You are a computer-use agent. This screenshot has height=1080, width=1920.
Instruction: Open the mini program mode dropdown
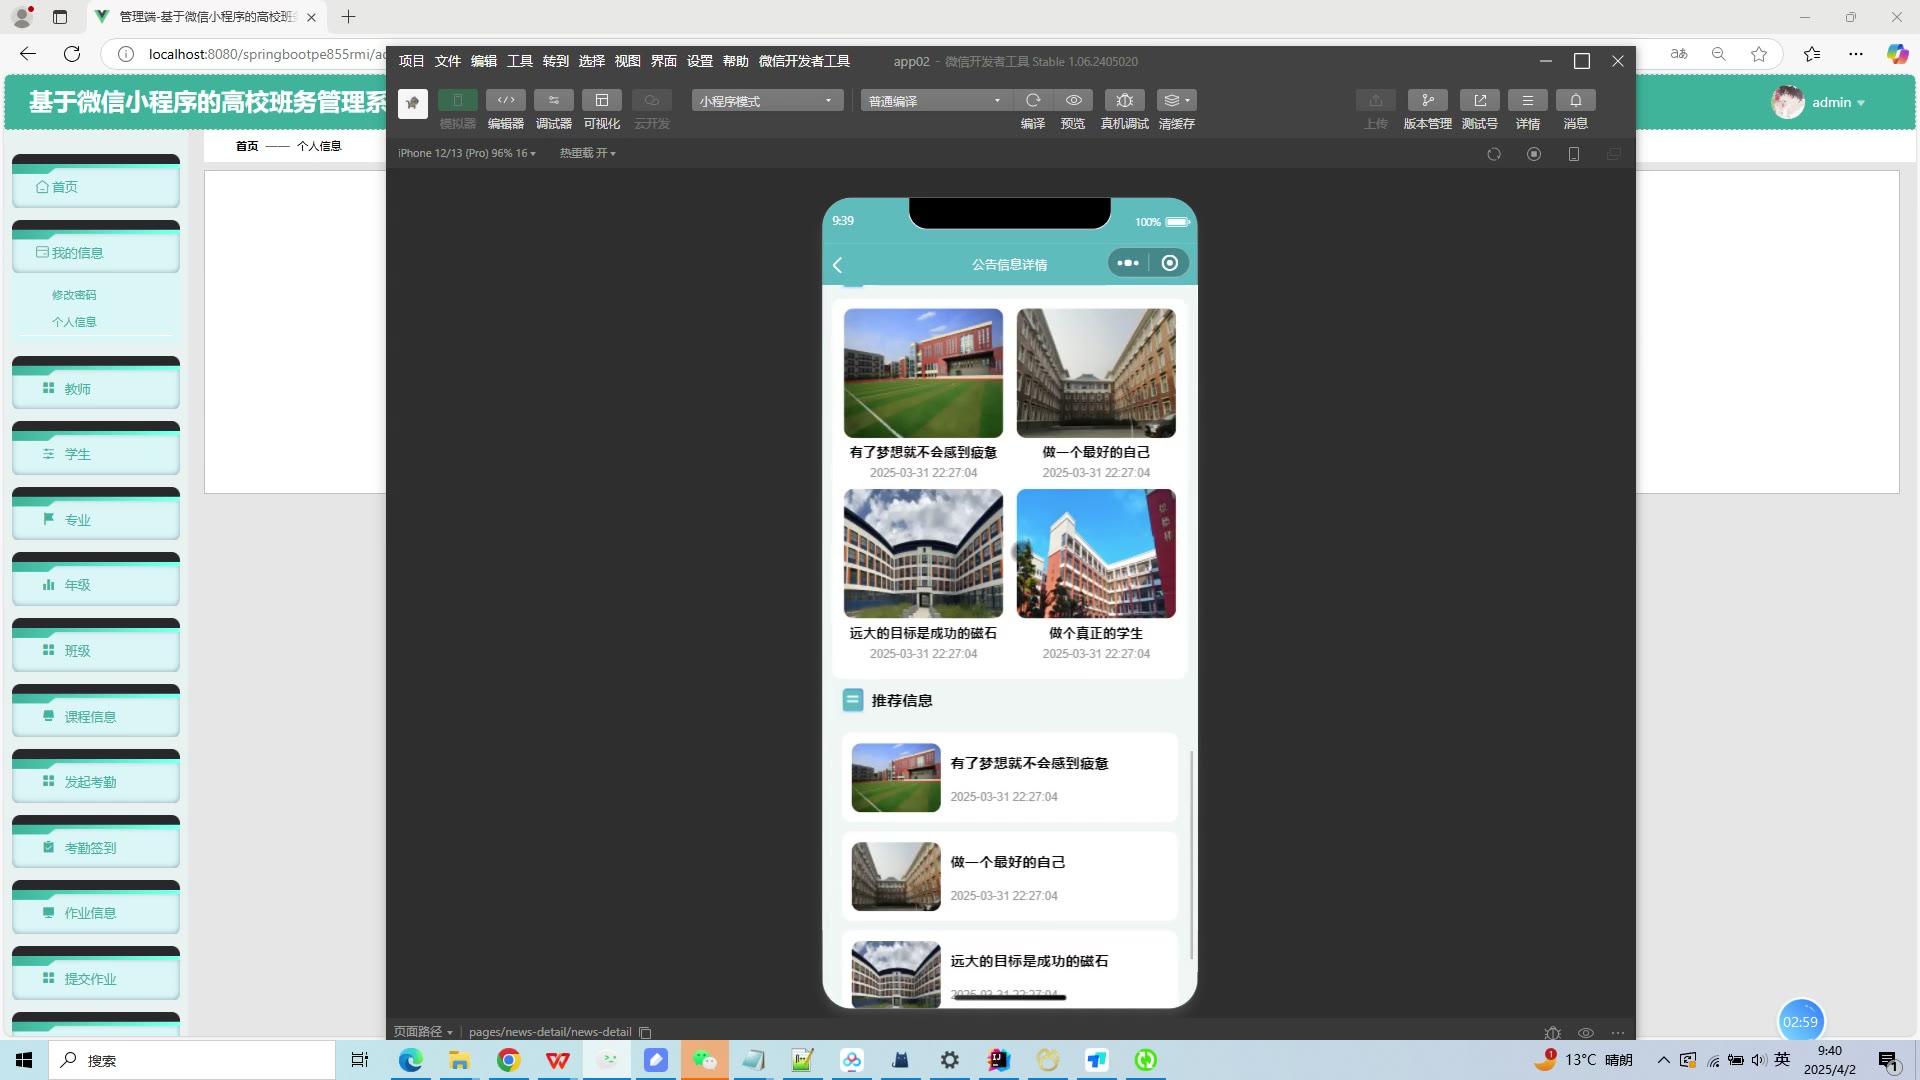pyautogui.click(x=766, y=101)
